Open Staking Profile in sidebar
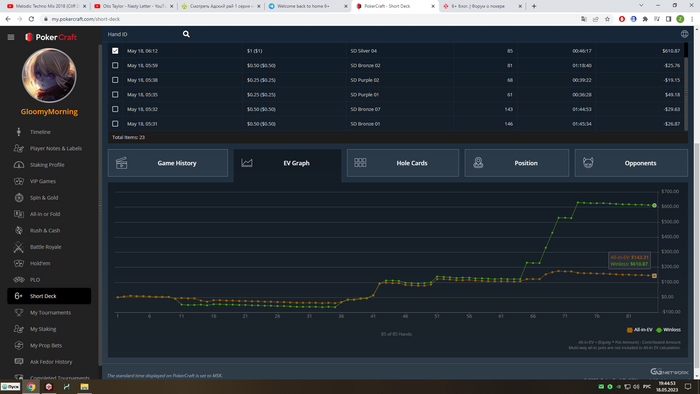The width and height of the screenshot is (700, 394). (47, 165)
